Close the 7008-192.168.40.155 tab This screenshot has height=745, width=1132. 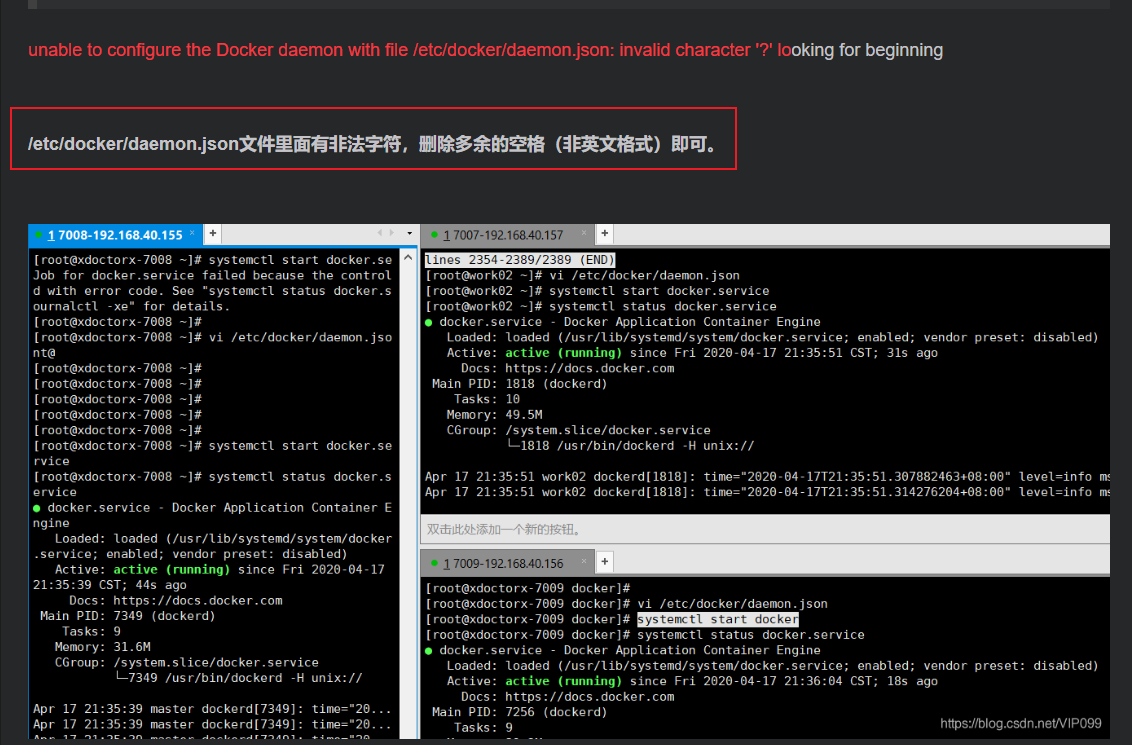pyautogui.click(x=192, y=233)
